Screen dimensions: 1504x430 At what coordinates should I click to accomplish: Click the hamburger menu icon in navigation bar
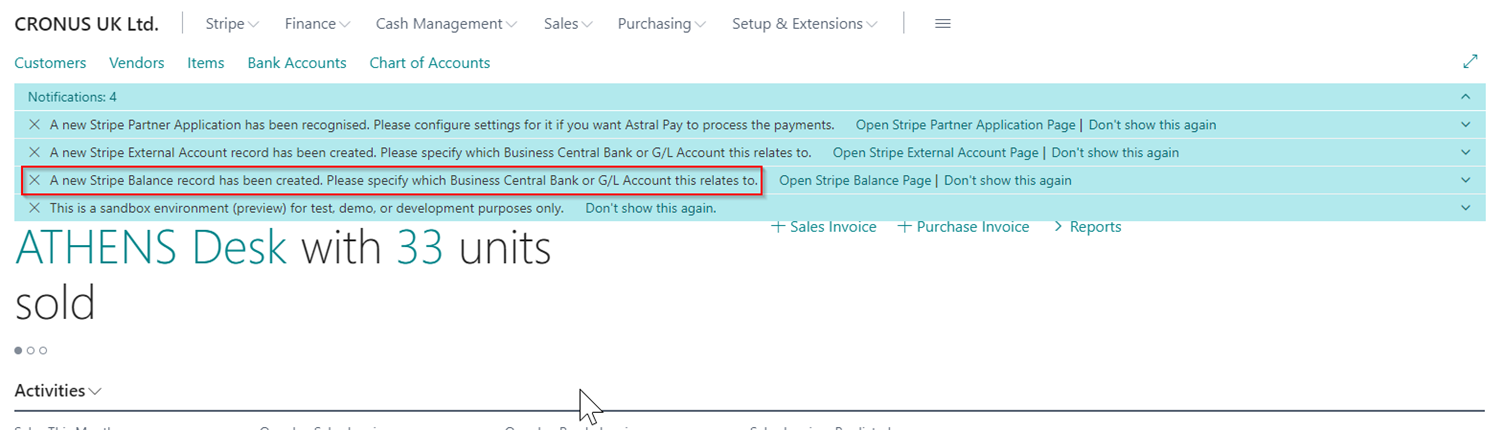942,24
